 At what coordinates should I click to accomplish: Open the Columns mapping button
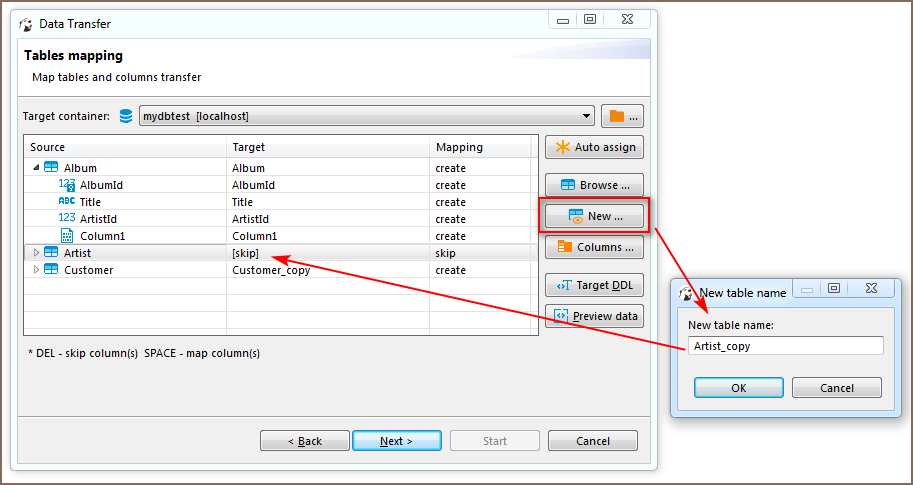pyautogui.click(x=594, y=247)
